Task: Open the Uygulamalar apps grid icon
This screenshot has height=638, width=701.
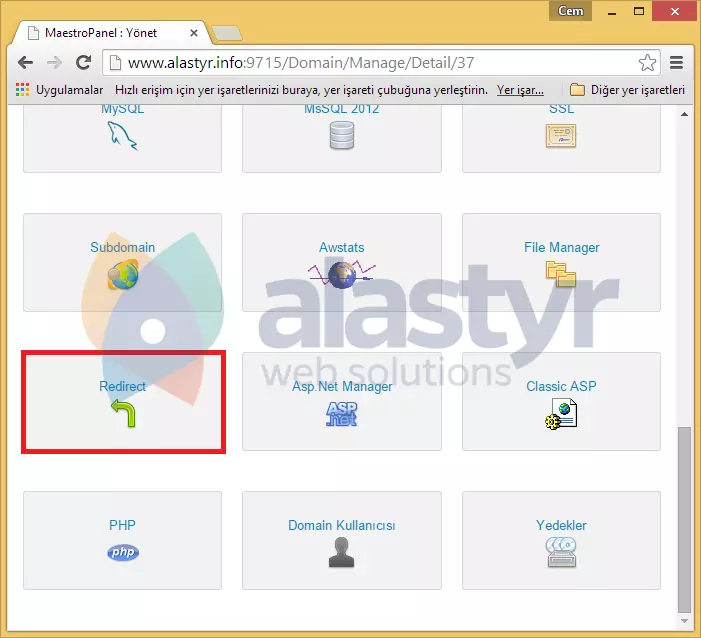Action: 22,89
